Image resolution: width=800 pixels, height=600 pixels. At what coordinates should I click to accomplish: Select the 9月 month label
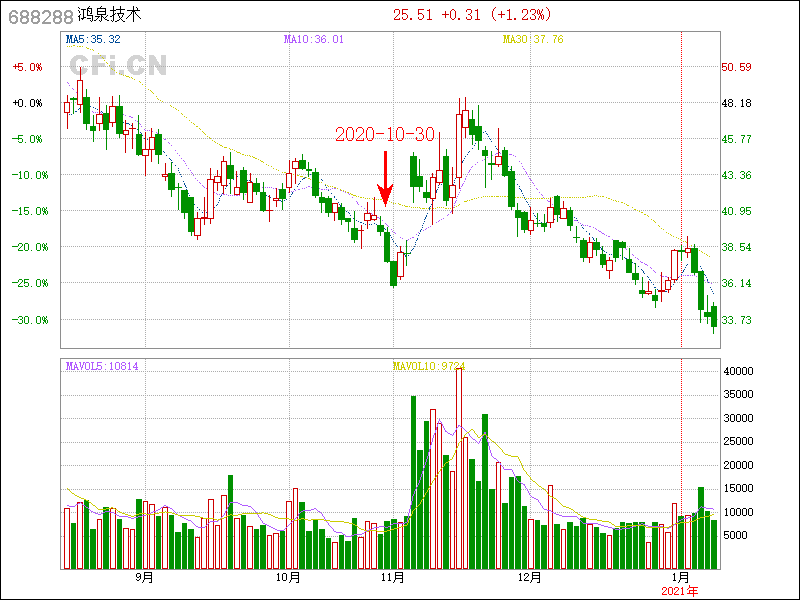click(x=144, y=577)
